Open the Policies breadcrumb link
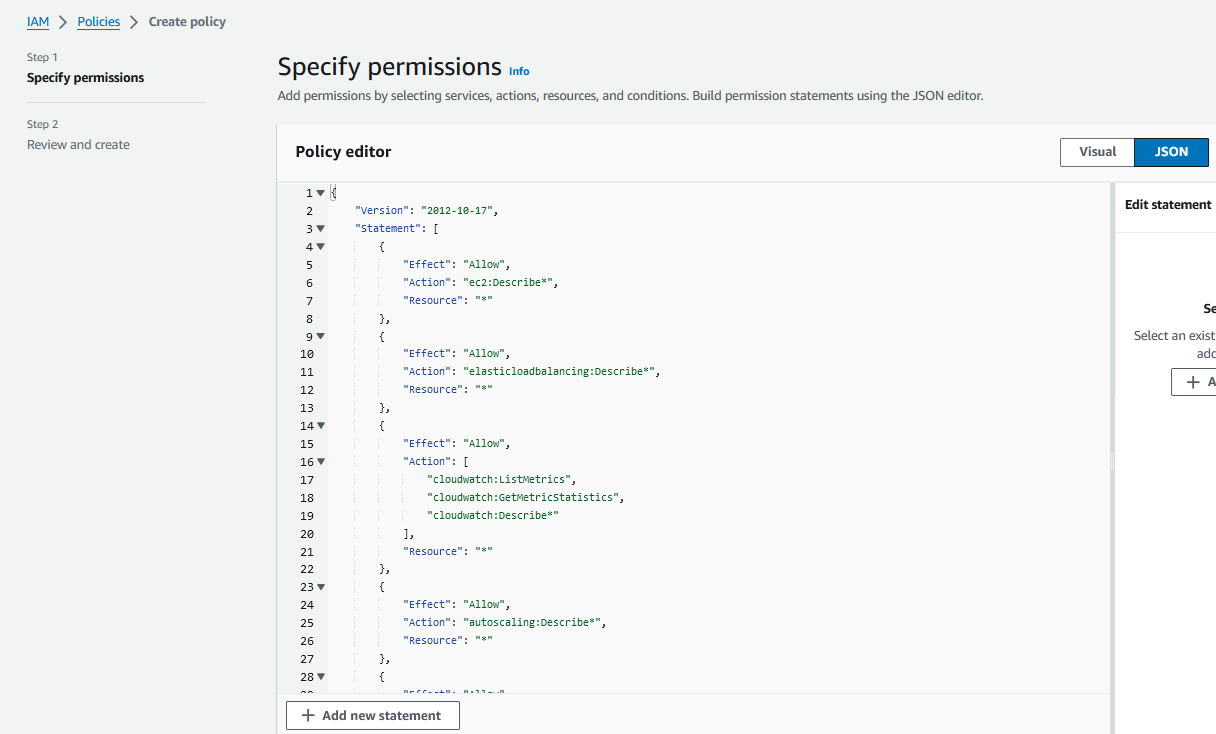1216x734 pixels. [x=99, y=21]
